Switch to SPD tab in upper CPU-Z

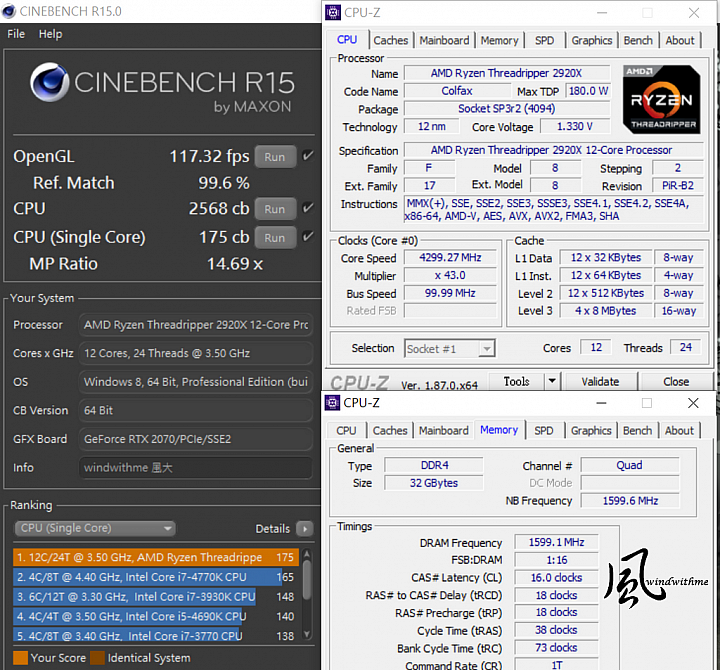click(545, 40)
